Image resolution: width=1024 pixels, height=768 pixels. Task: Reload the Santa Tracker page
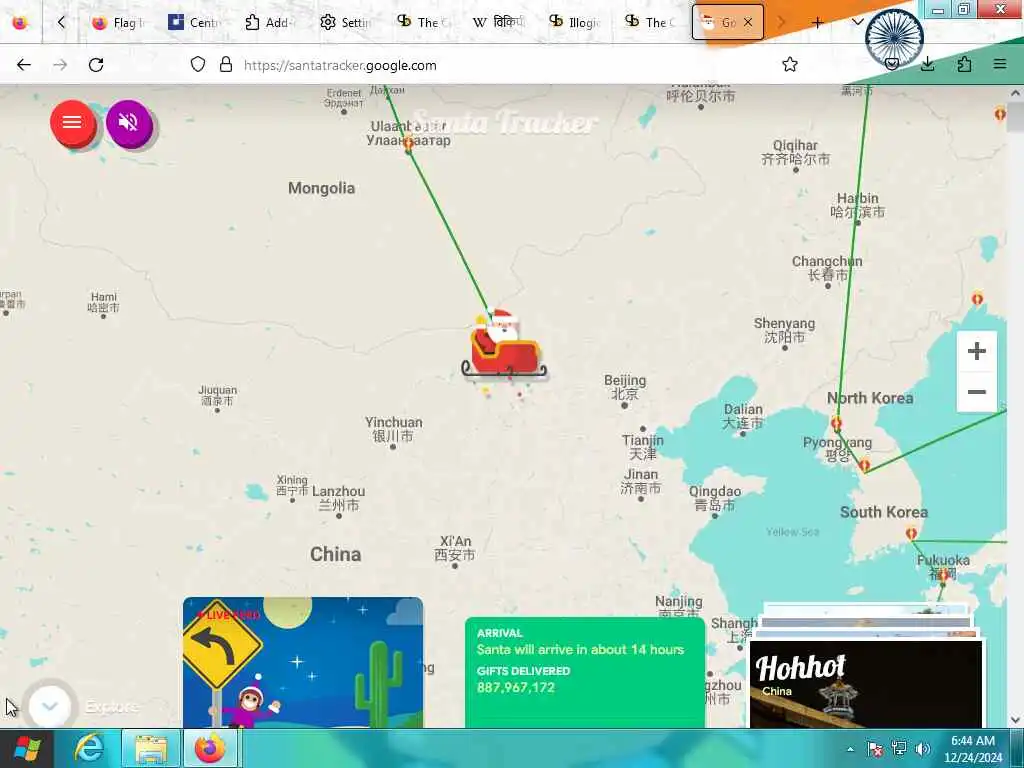point(96,65)
